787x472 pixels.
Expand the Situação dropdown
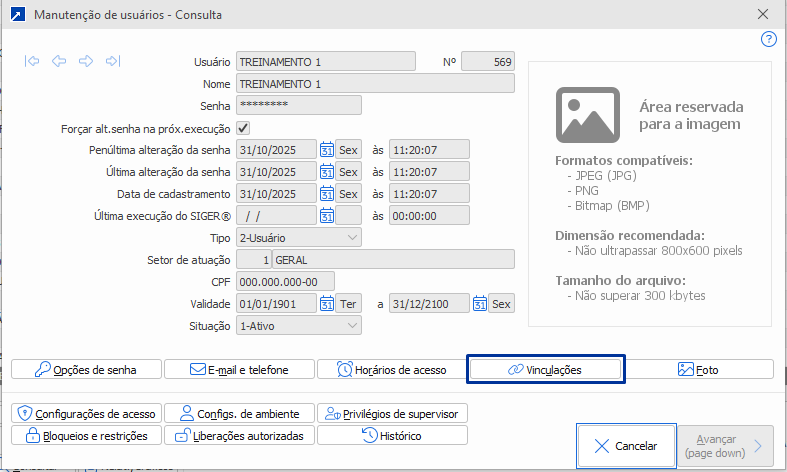tap(351, 326)
